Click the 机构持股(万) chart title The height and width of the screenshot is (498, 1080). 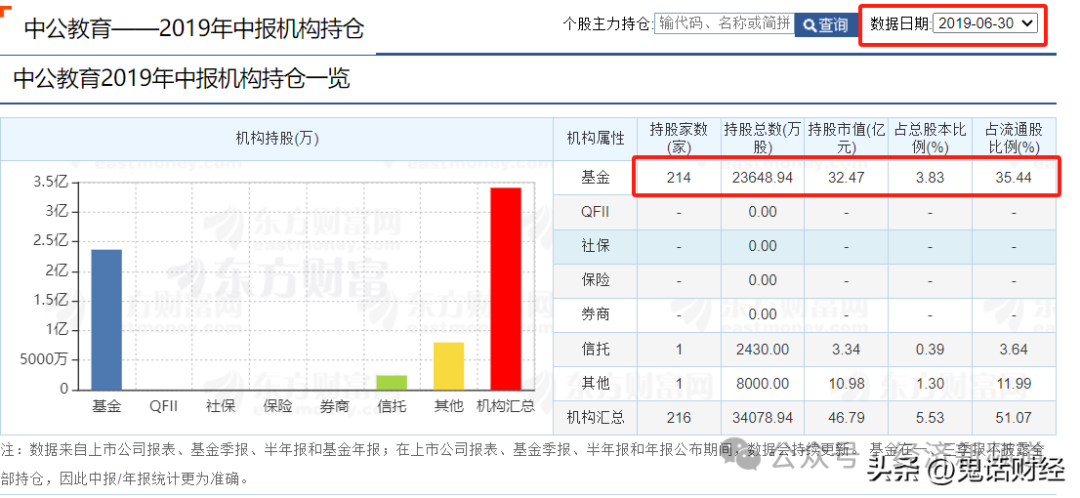tap(278, 138)
